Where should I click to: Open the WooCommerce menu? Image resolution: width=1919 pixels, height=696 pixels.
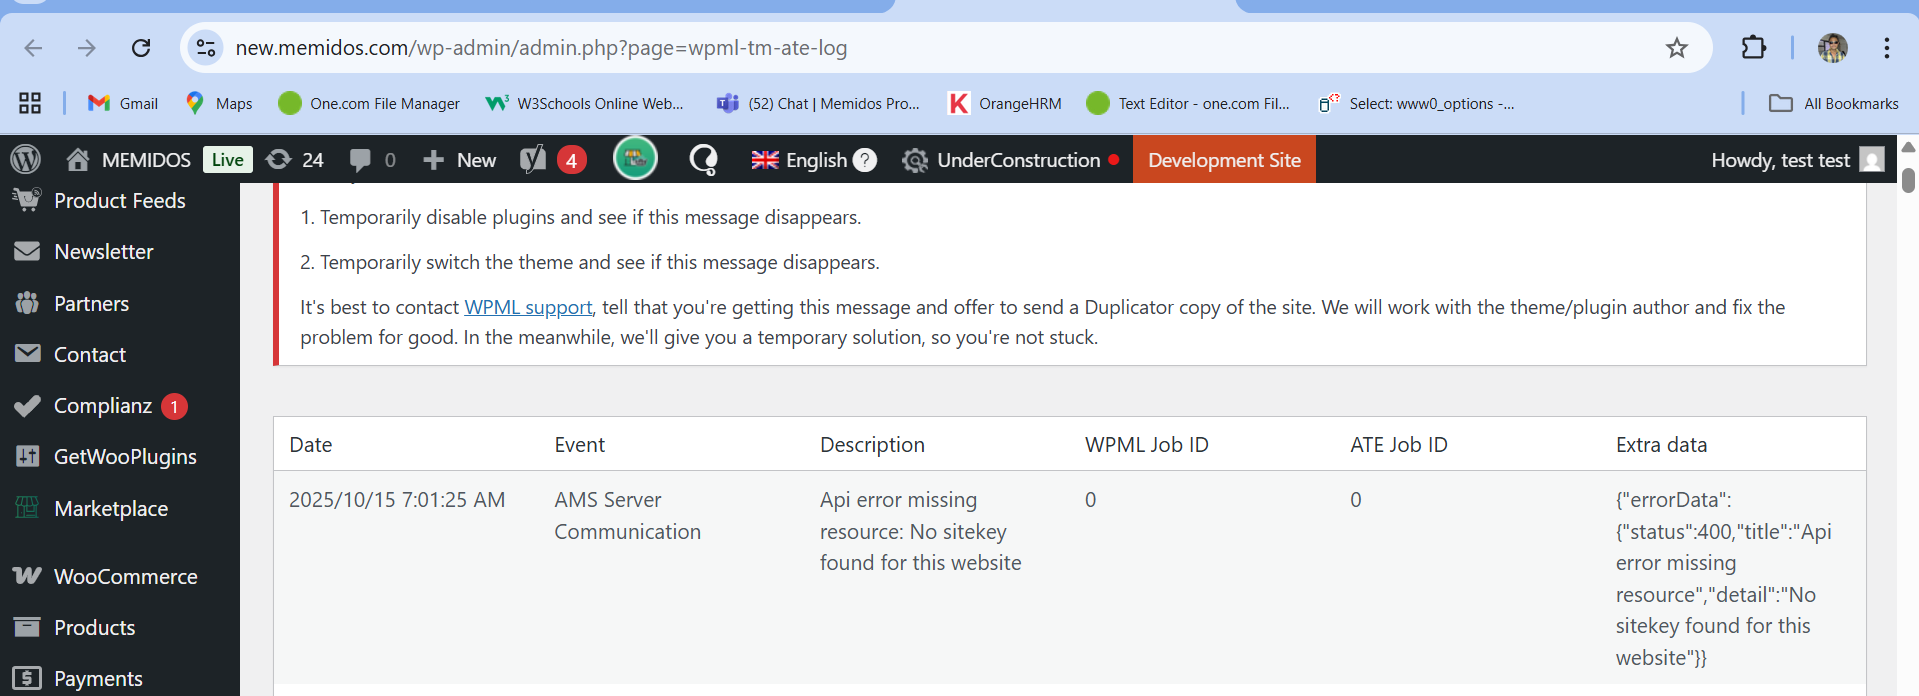pos(125,577)
